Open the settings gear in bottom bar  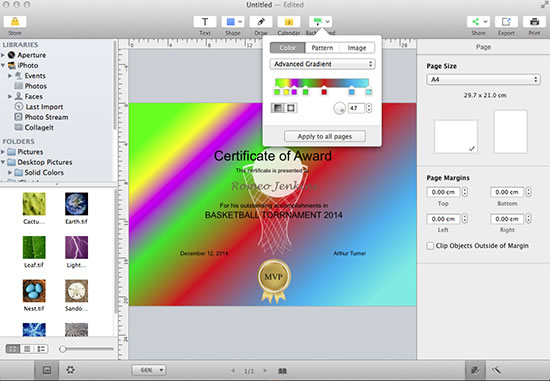70,370
